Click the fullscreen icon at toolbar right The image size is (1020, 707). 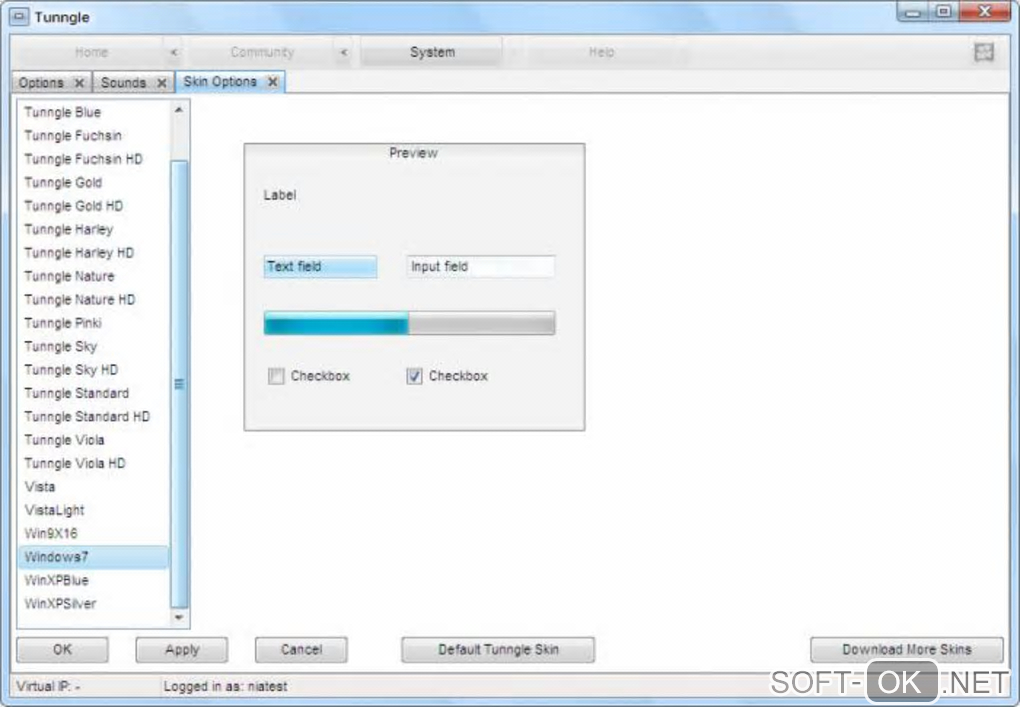pyautogui.click(x=984, y=52)
